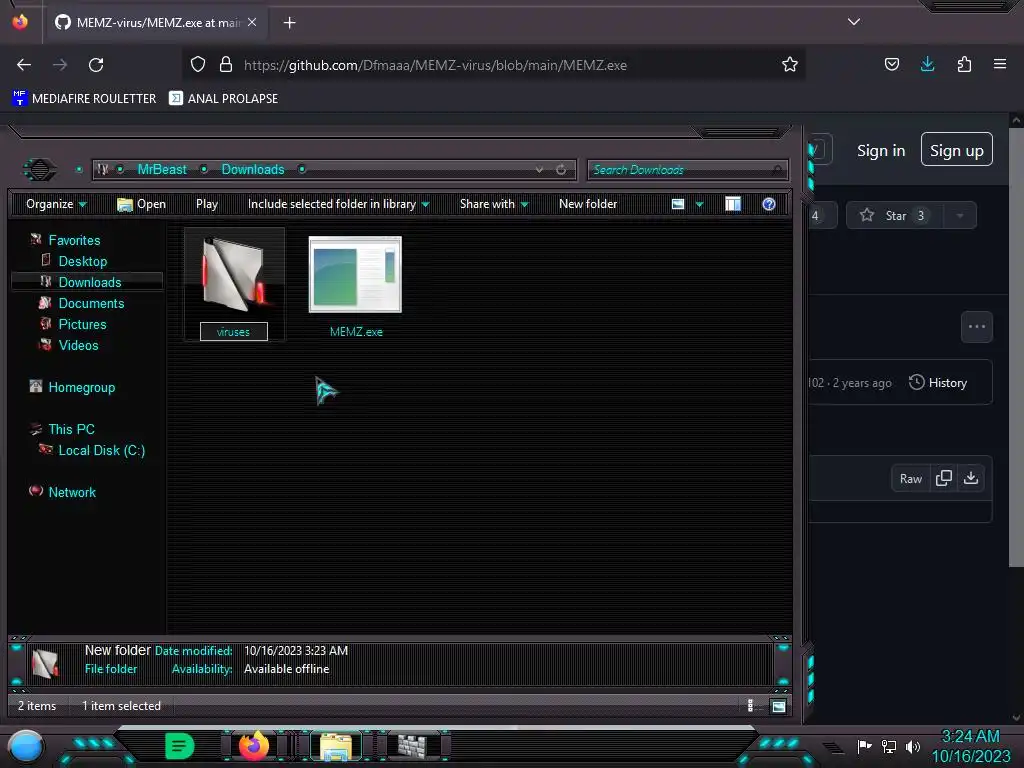Viewport: 1024px width, 768px height.
Task: Go back in Firefox
Action: point(24,65)
